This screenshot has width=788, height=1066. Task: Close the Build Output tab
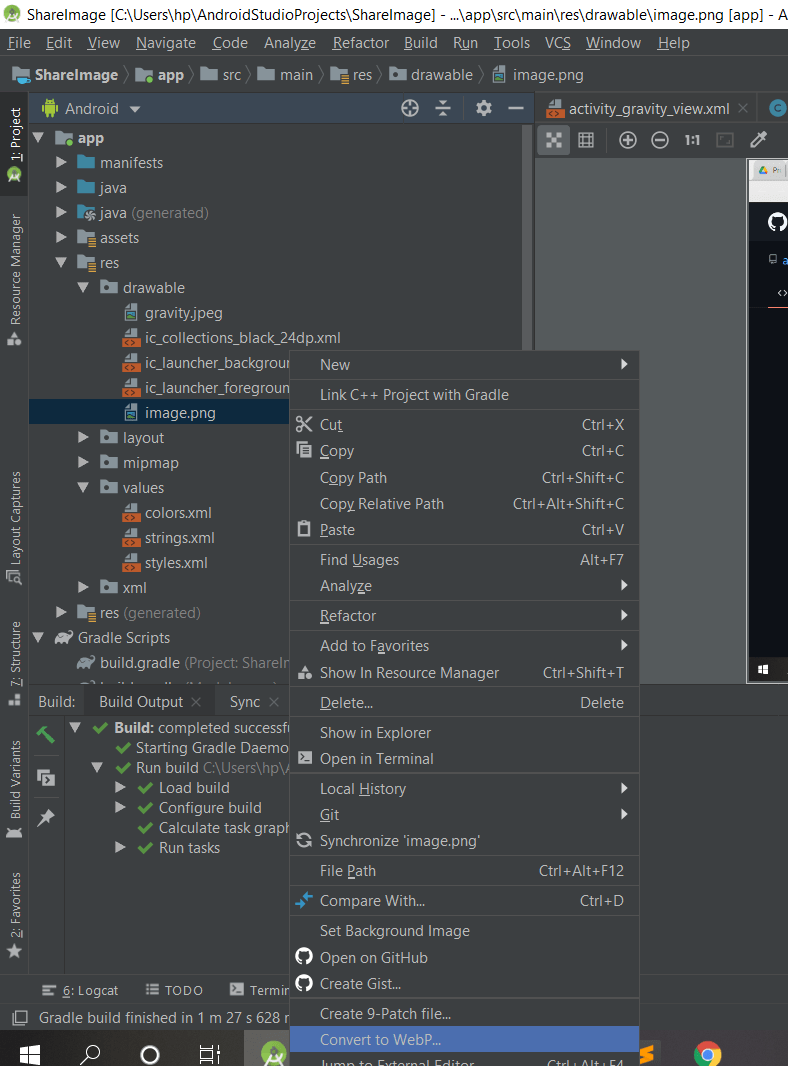click(x=196, y=702)
